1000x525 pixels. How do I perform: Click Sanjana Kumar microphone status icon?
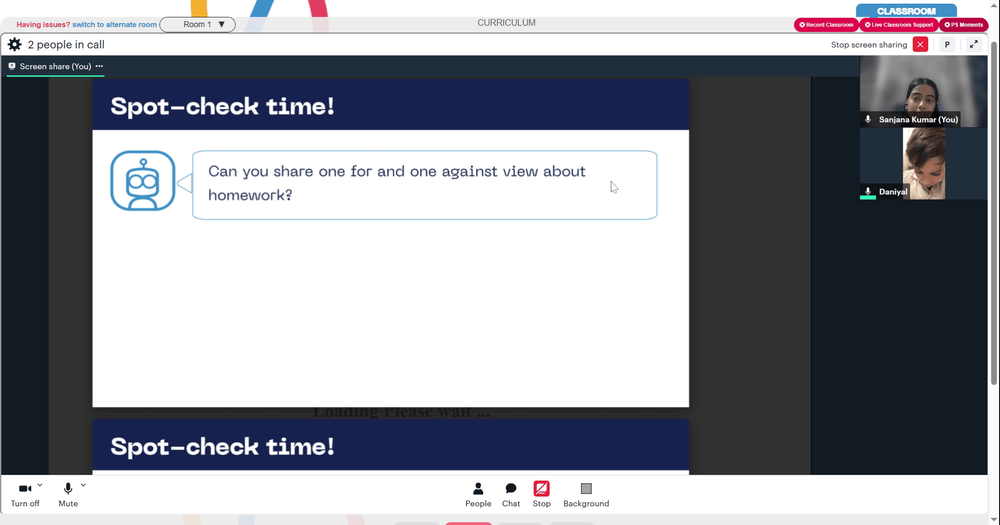coord(868,119)
